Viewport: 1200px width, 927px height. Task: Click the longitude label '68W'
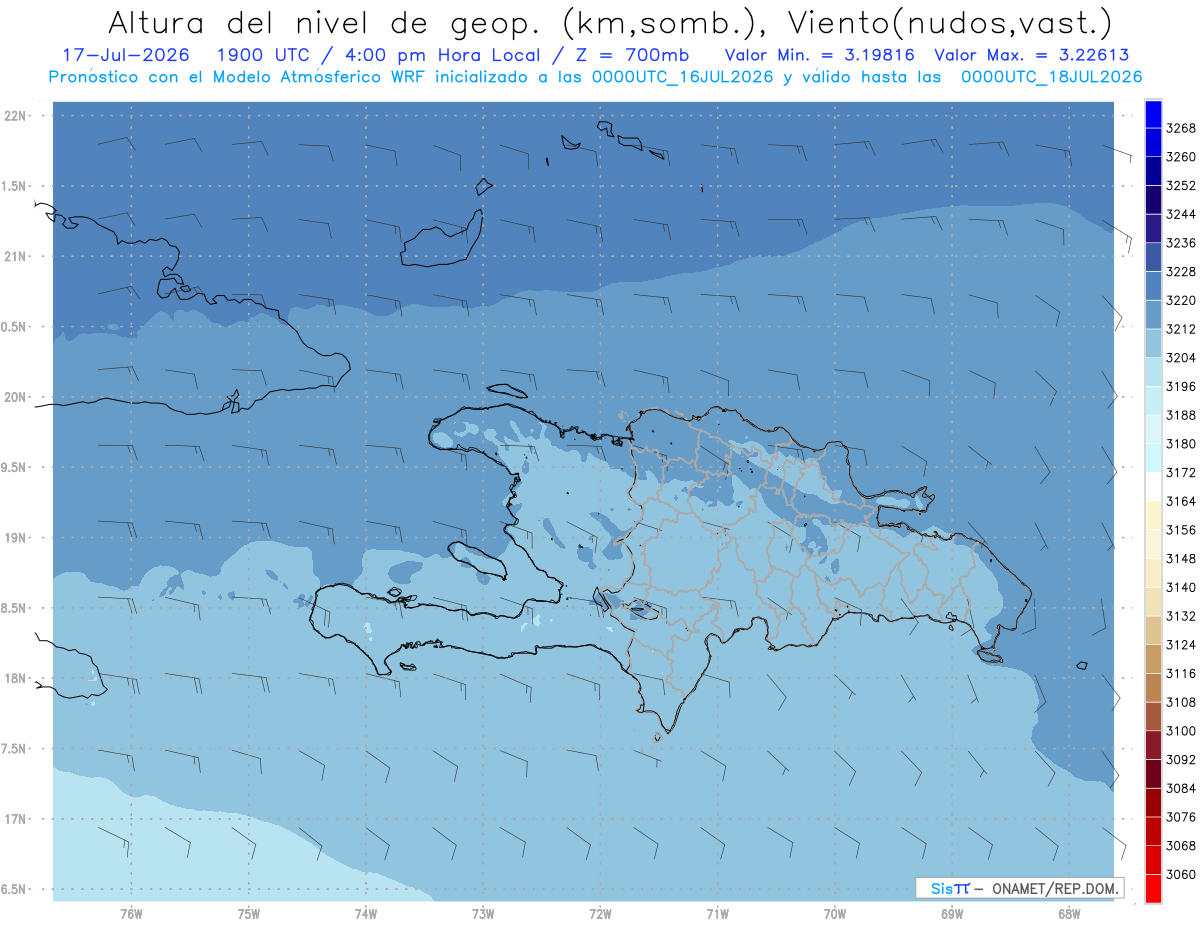pyautogui.click(x=1069, y=913)
